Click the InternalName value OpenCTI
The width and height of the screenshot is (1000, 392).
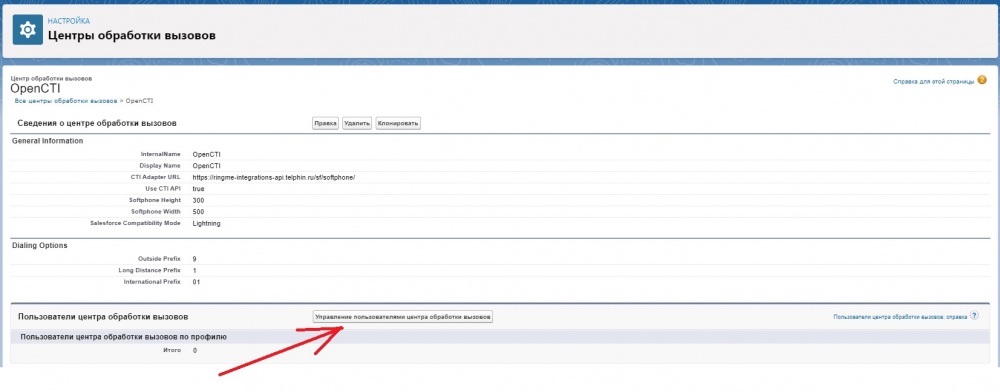[207, 154]
